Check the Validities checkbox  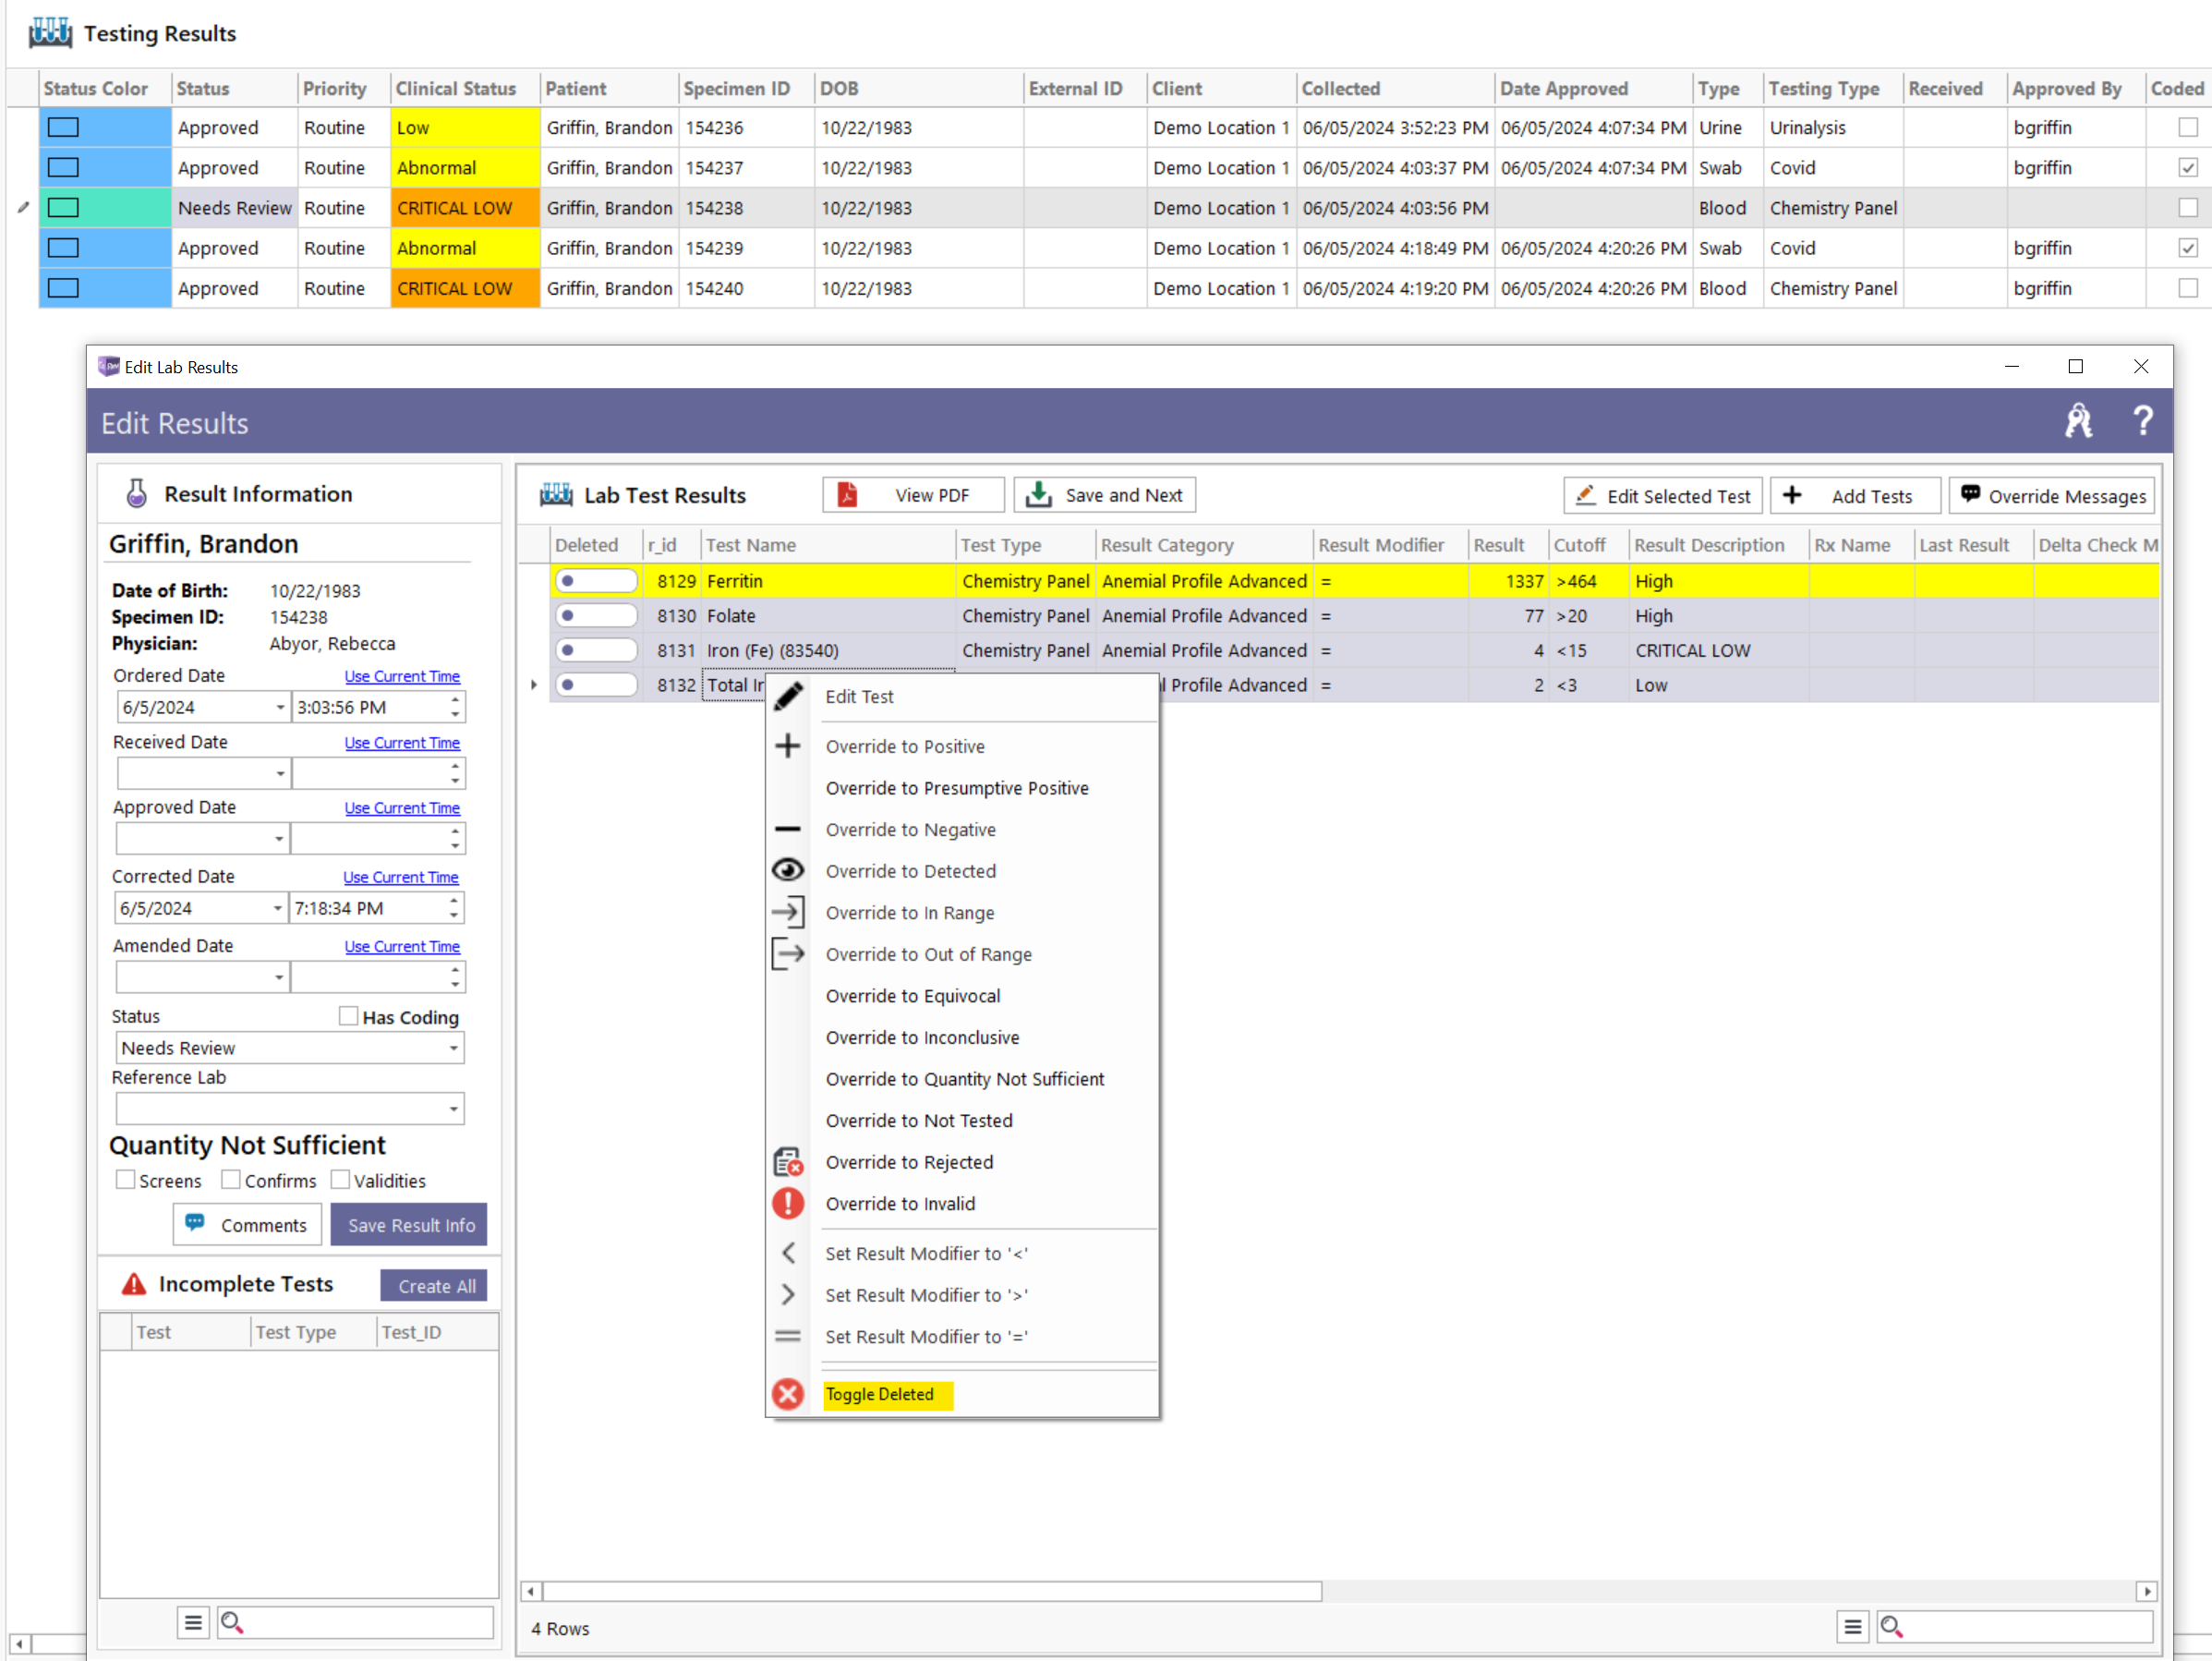coord(340,1180)
